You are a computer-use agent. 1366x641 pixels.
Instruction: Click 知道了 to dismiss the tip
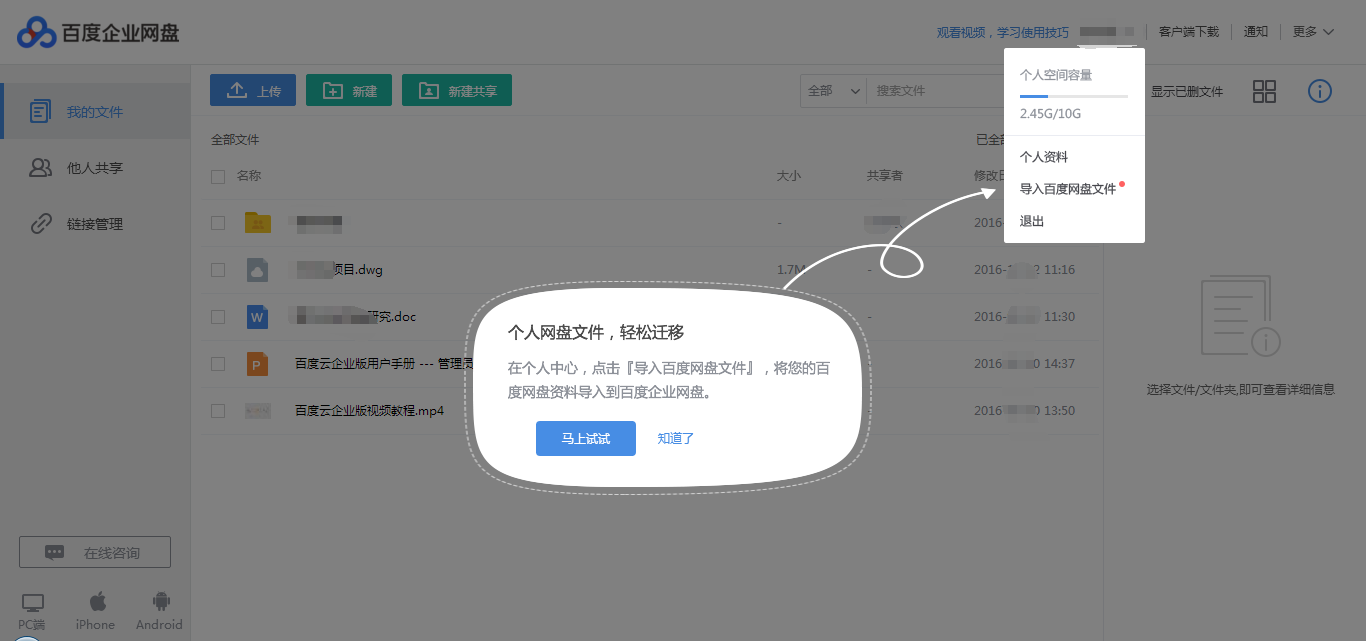676,439
